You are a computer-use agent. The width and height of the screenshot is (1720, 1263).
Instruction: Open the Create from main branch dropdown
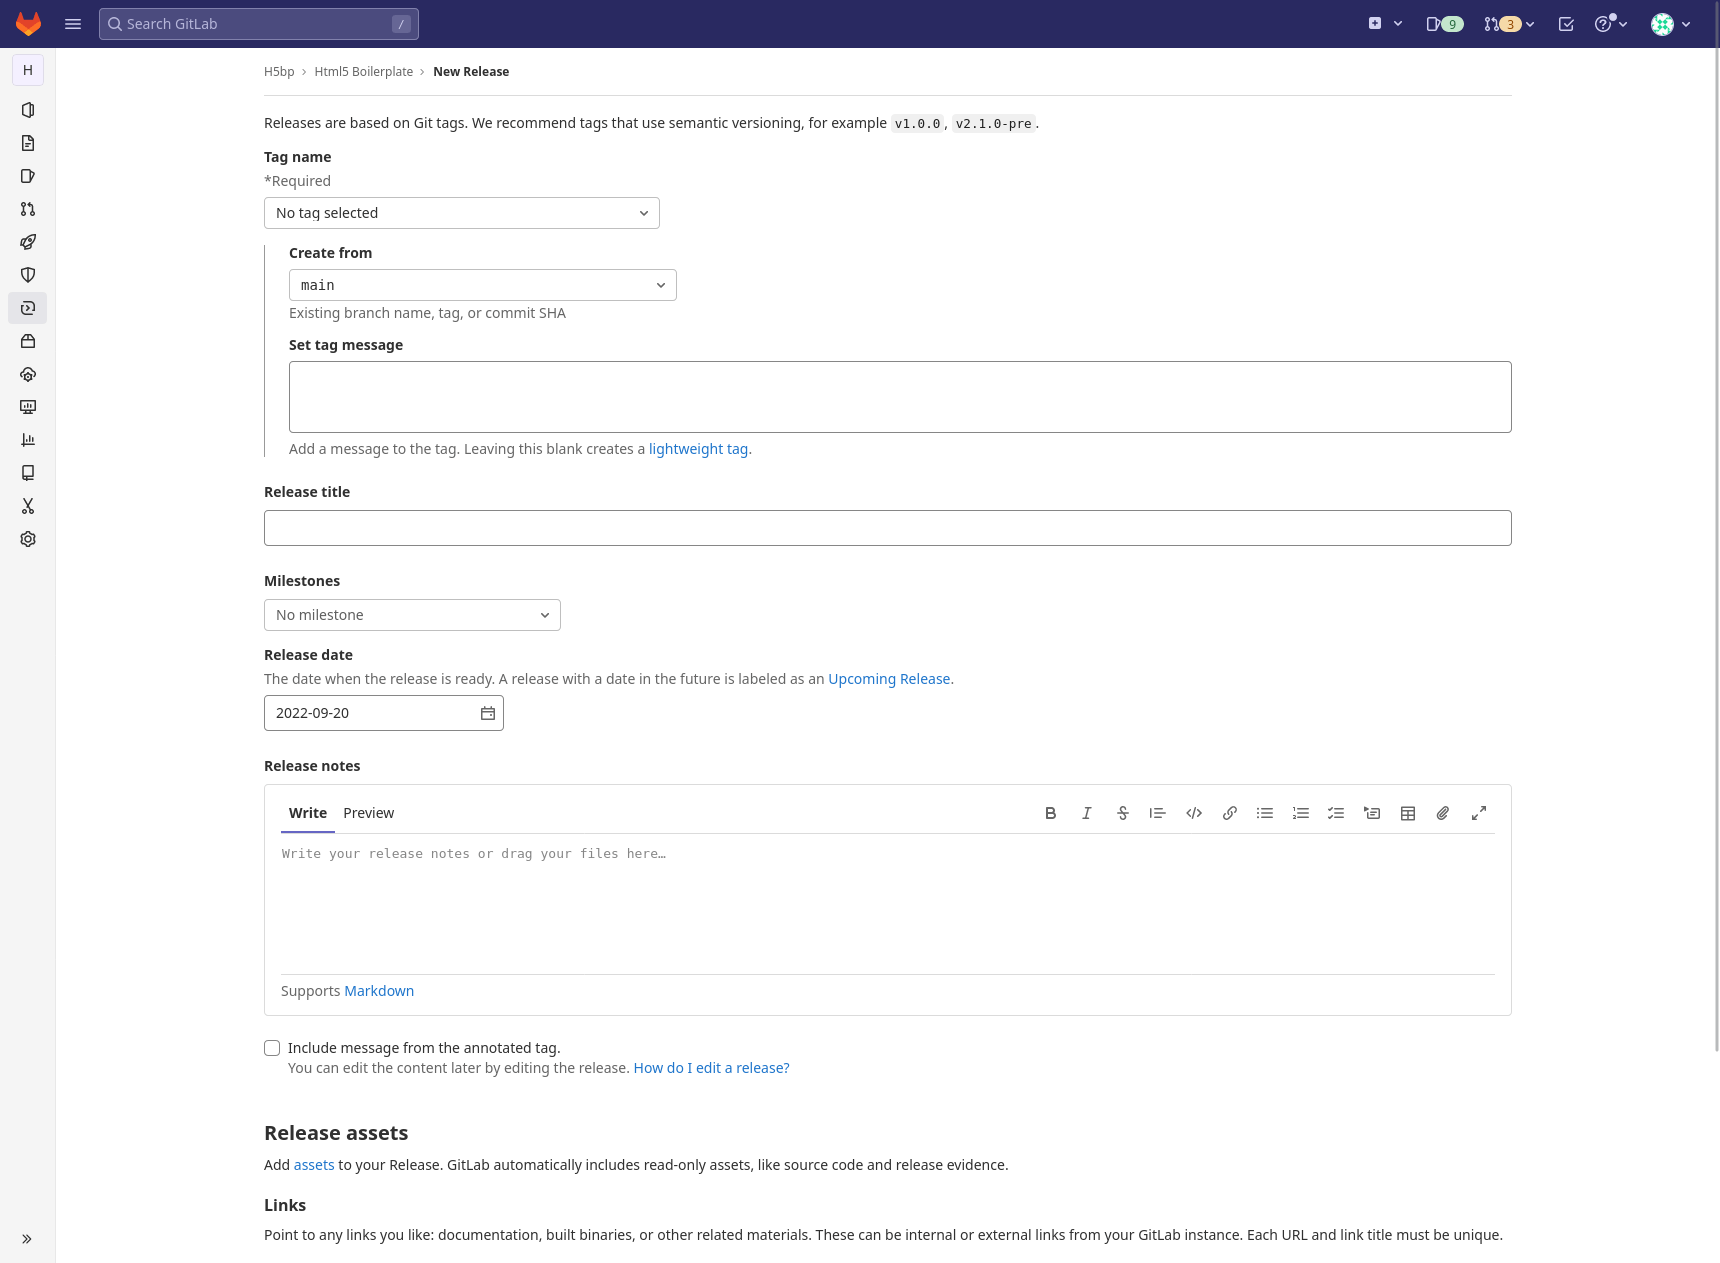point(482,285)
